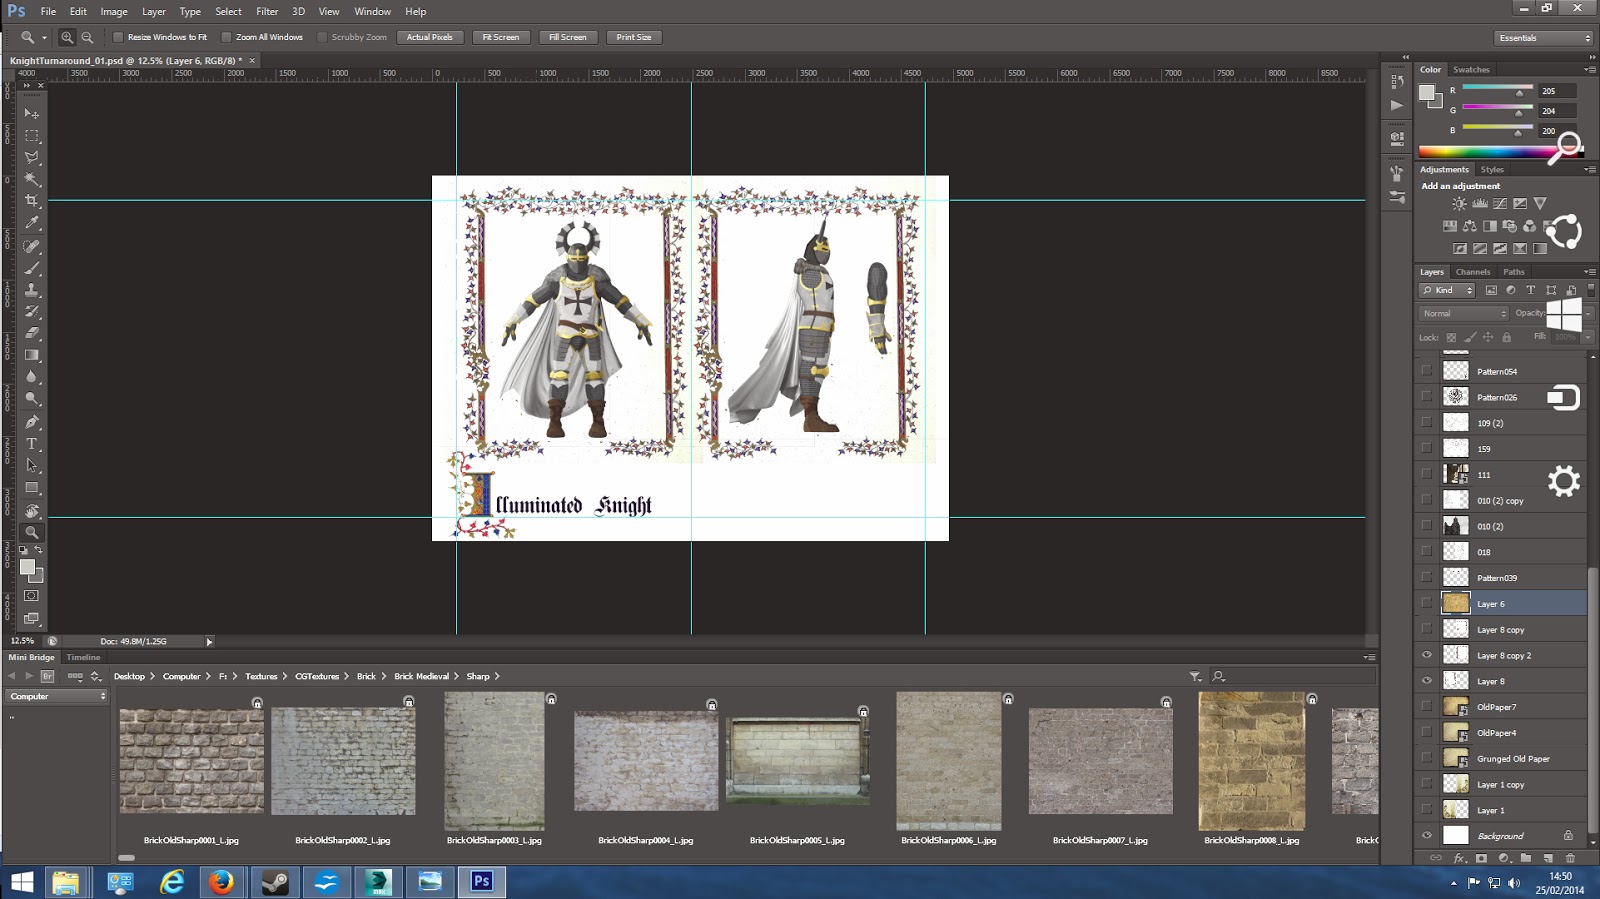
Task: Open the Normal blend mode dropdown
Action: tap(1463, 313)
